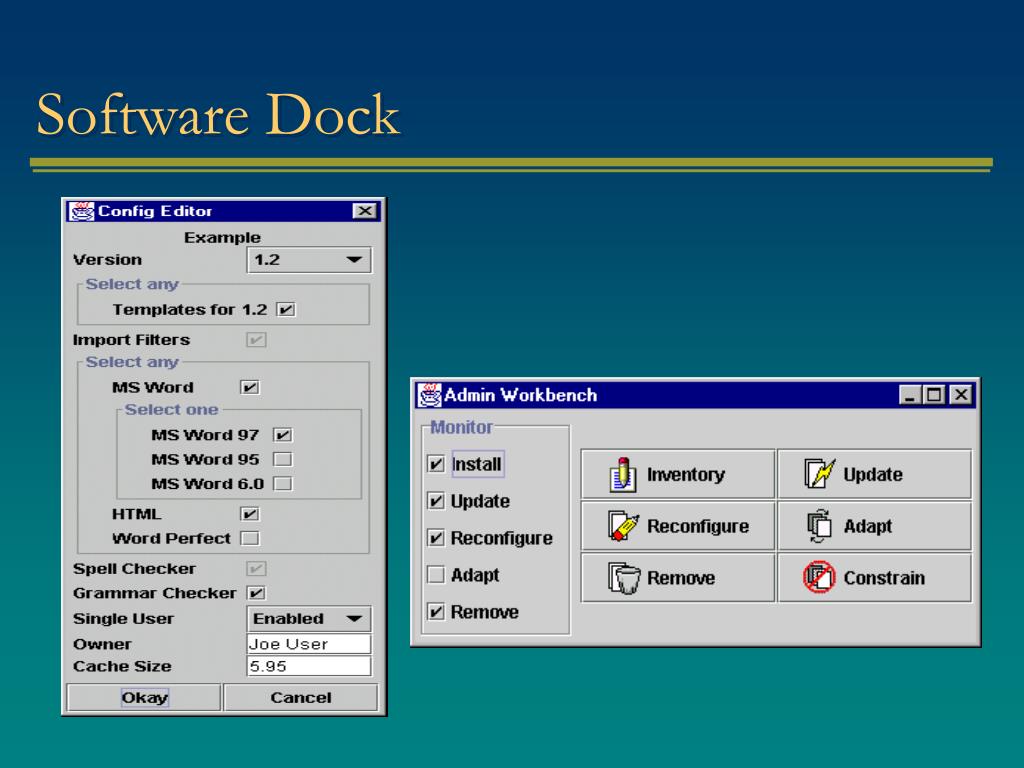Screen dimensions: 1024x768
Task: Click the Okay button in Config Editor
Action: tap(144, 697)
